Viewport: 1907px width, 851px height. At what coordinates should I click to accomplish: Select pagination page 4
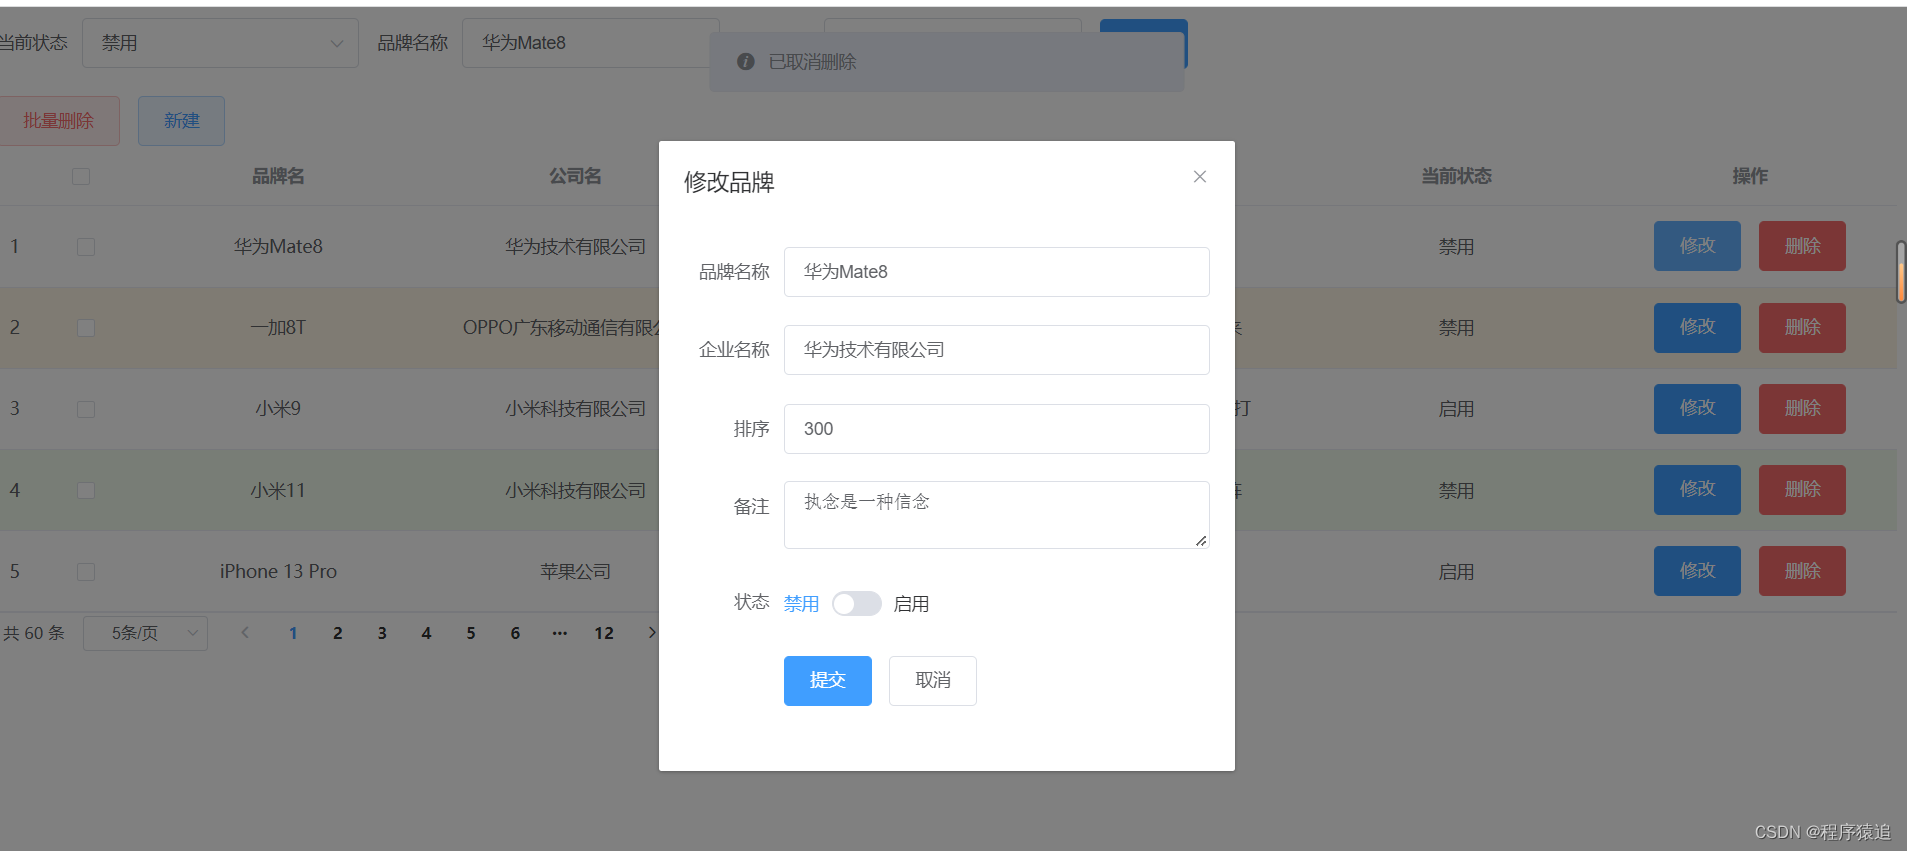point(426,633)
